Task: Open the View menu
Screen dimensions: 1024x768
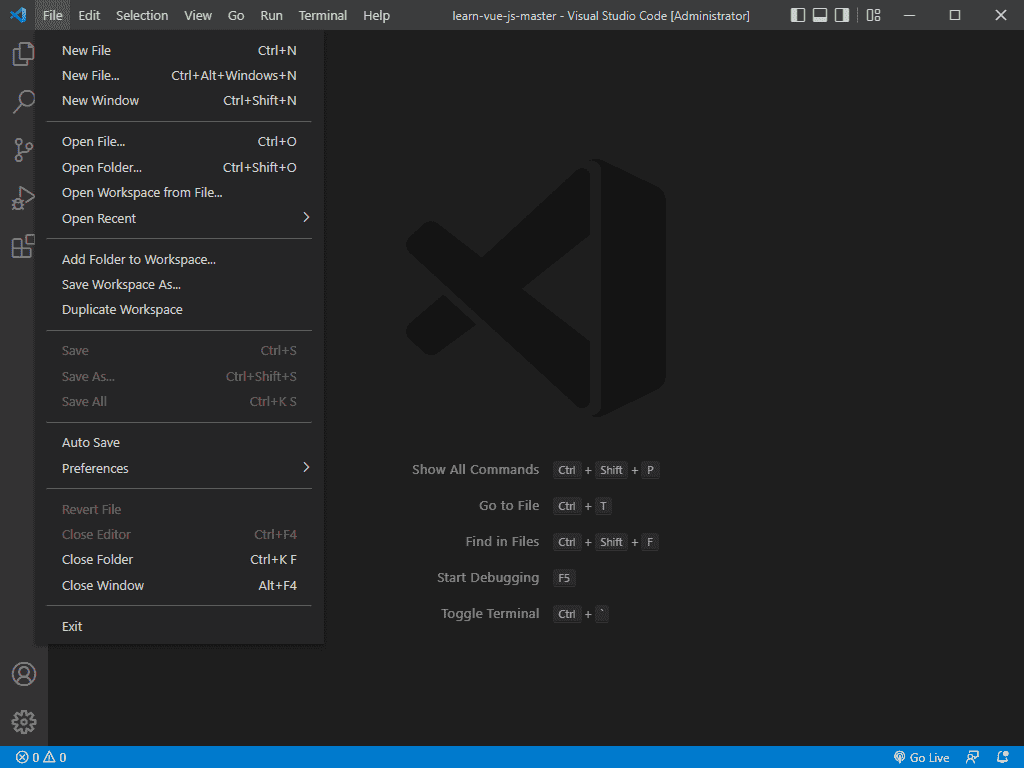Action: click(x=198, y=15)
